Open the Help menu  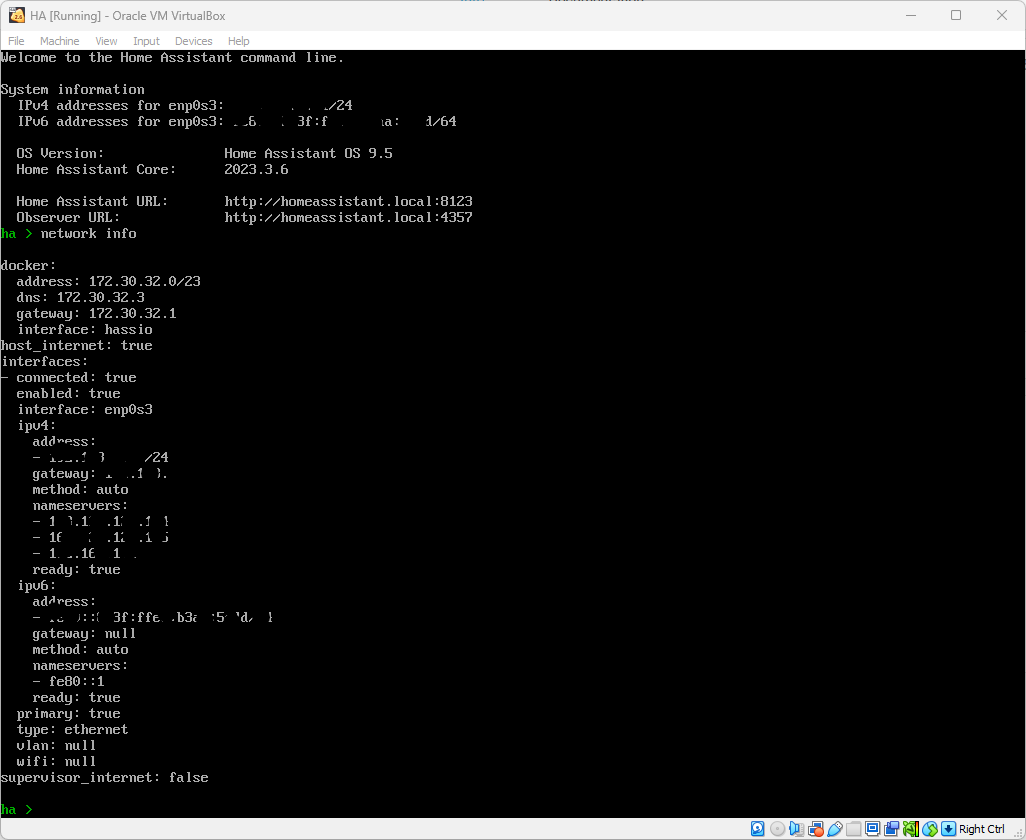pos(238,41)
